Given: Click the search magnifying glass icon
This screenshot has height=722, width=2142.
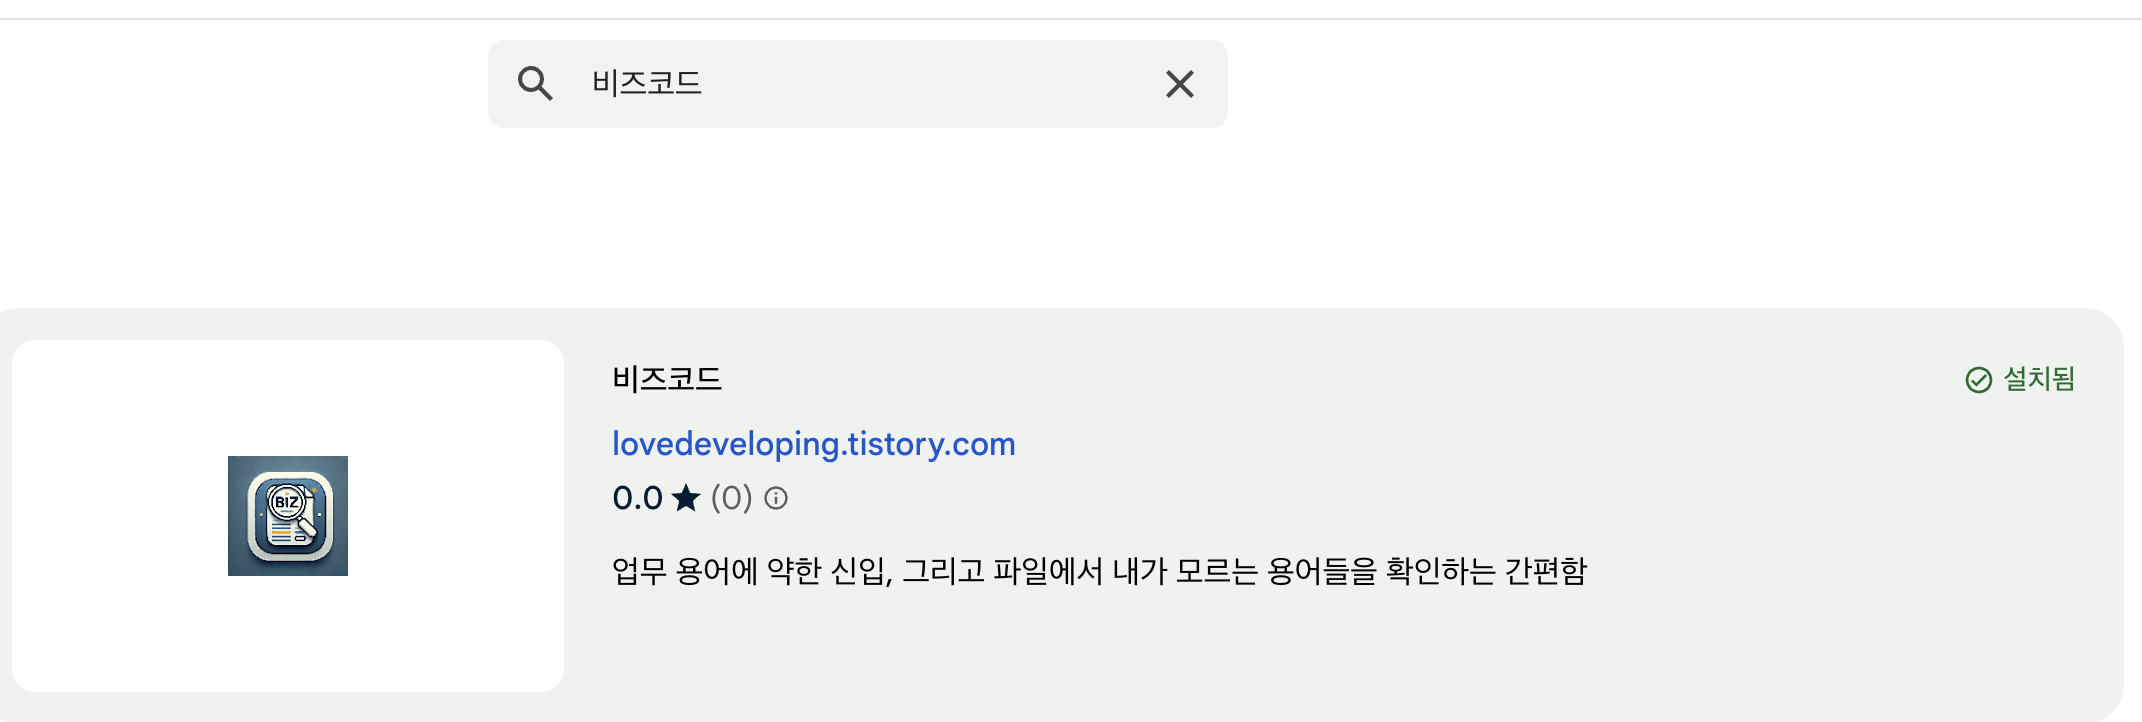Looking at the screenshot, I should 536,84.
